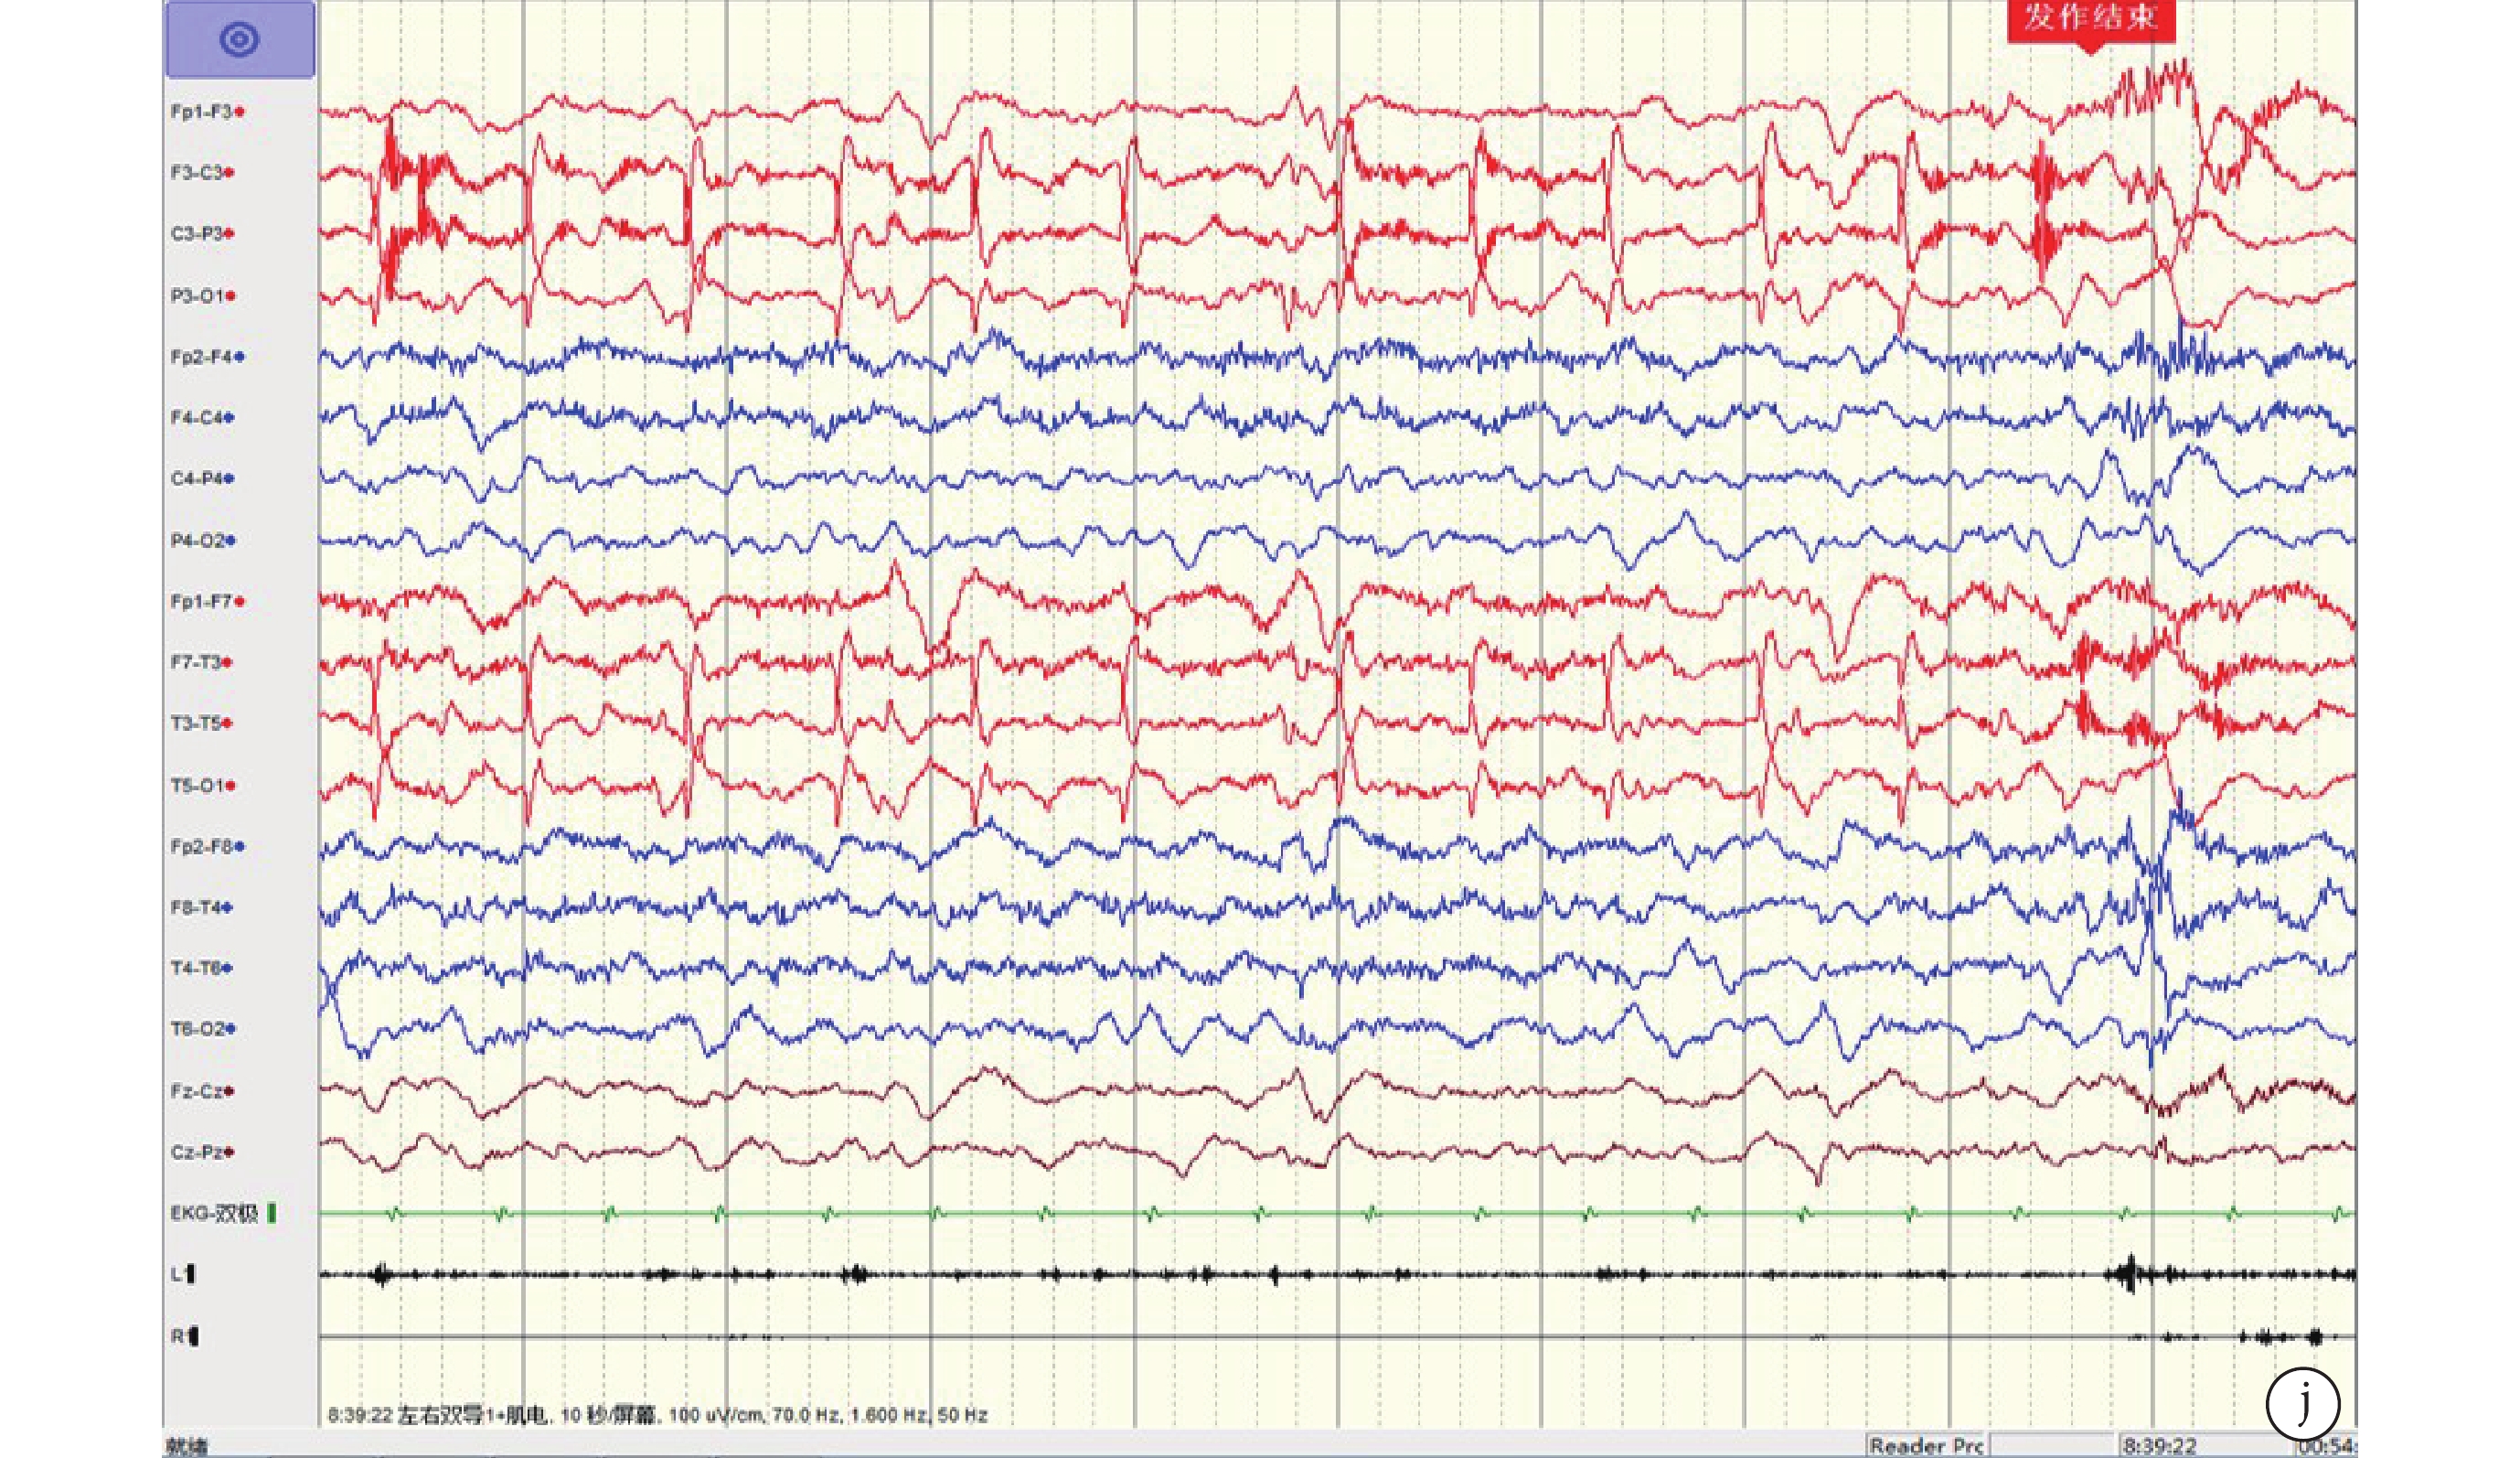Click the eye view button at top left

point(240,40)
